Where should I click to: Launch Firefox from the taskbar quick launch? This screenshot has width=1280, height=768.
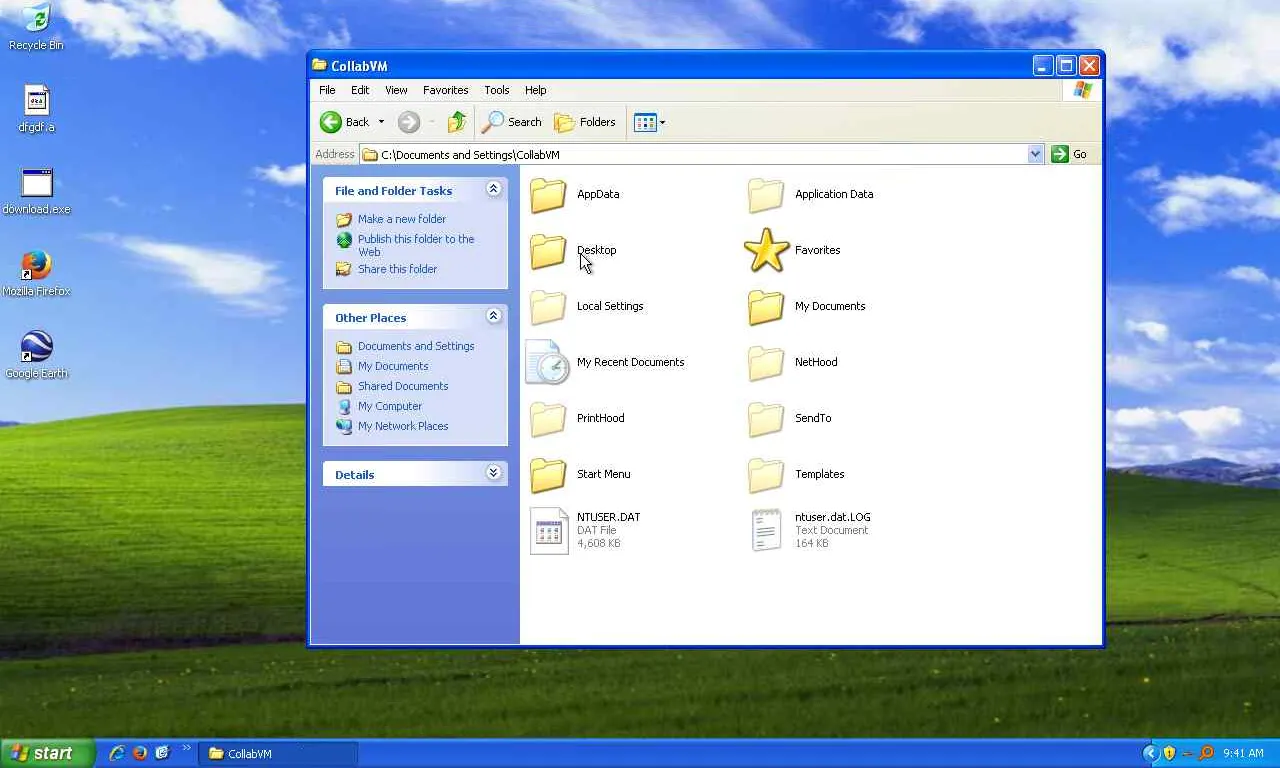click(x=140, y=753)
